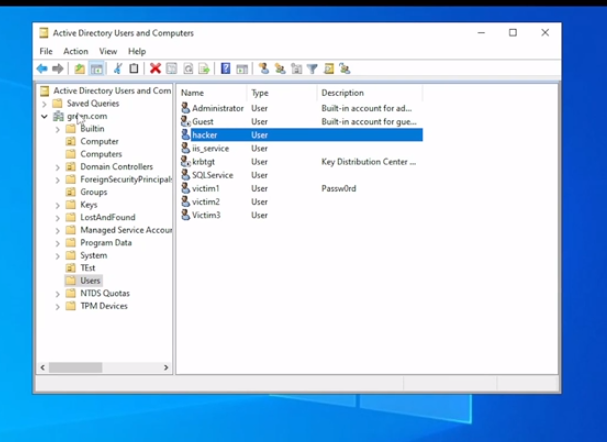This screenshot has height=442, width=607.
Task: Create new organizational unit toolbar icon
Action: click(297, 69)
